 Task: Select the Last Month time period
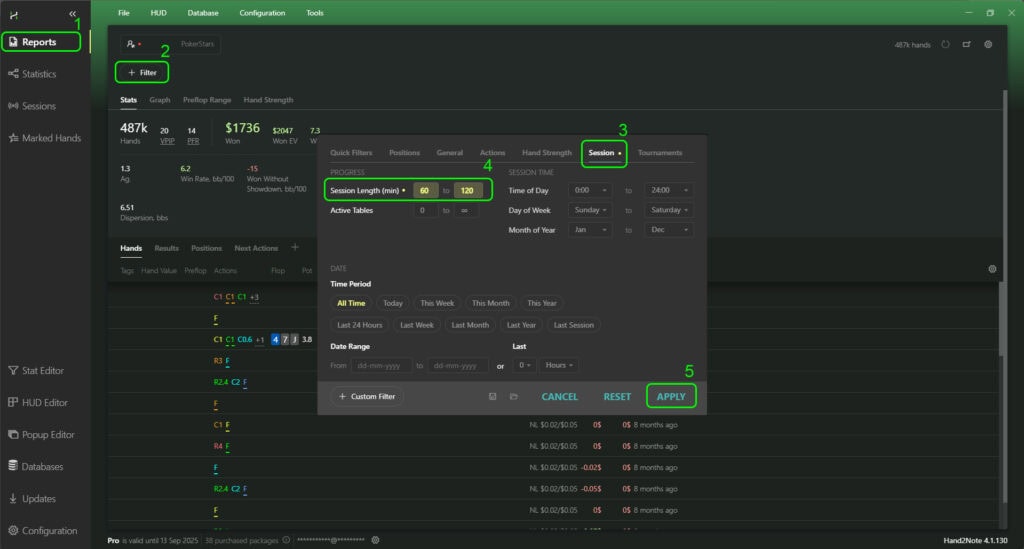click(x=470, y=325)
